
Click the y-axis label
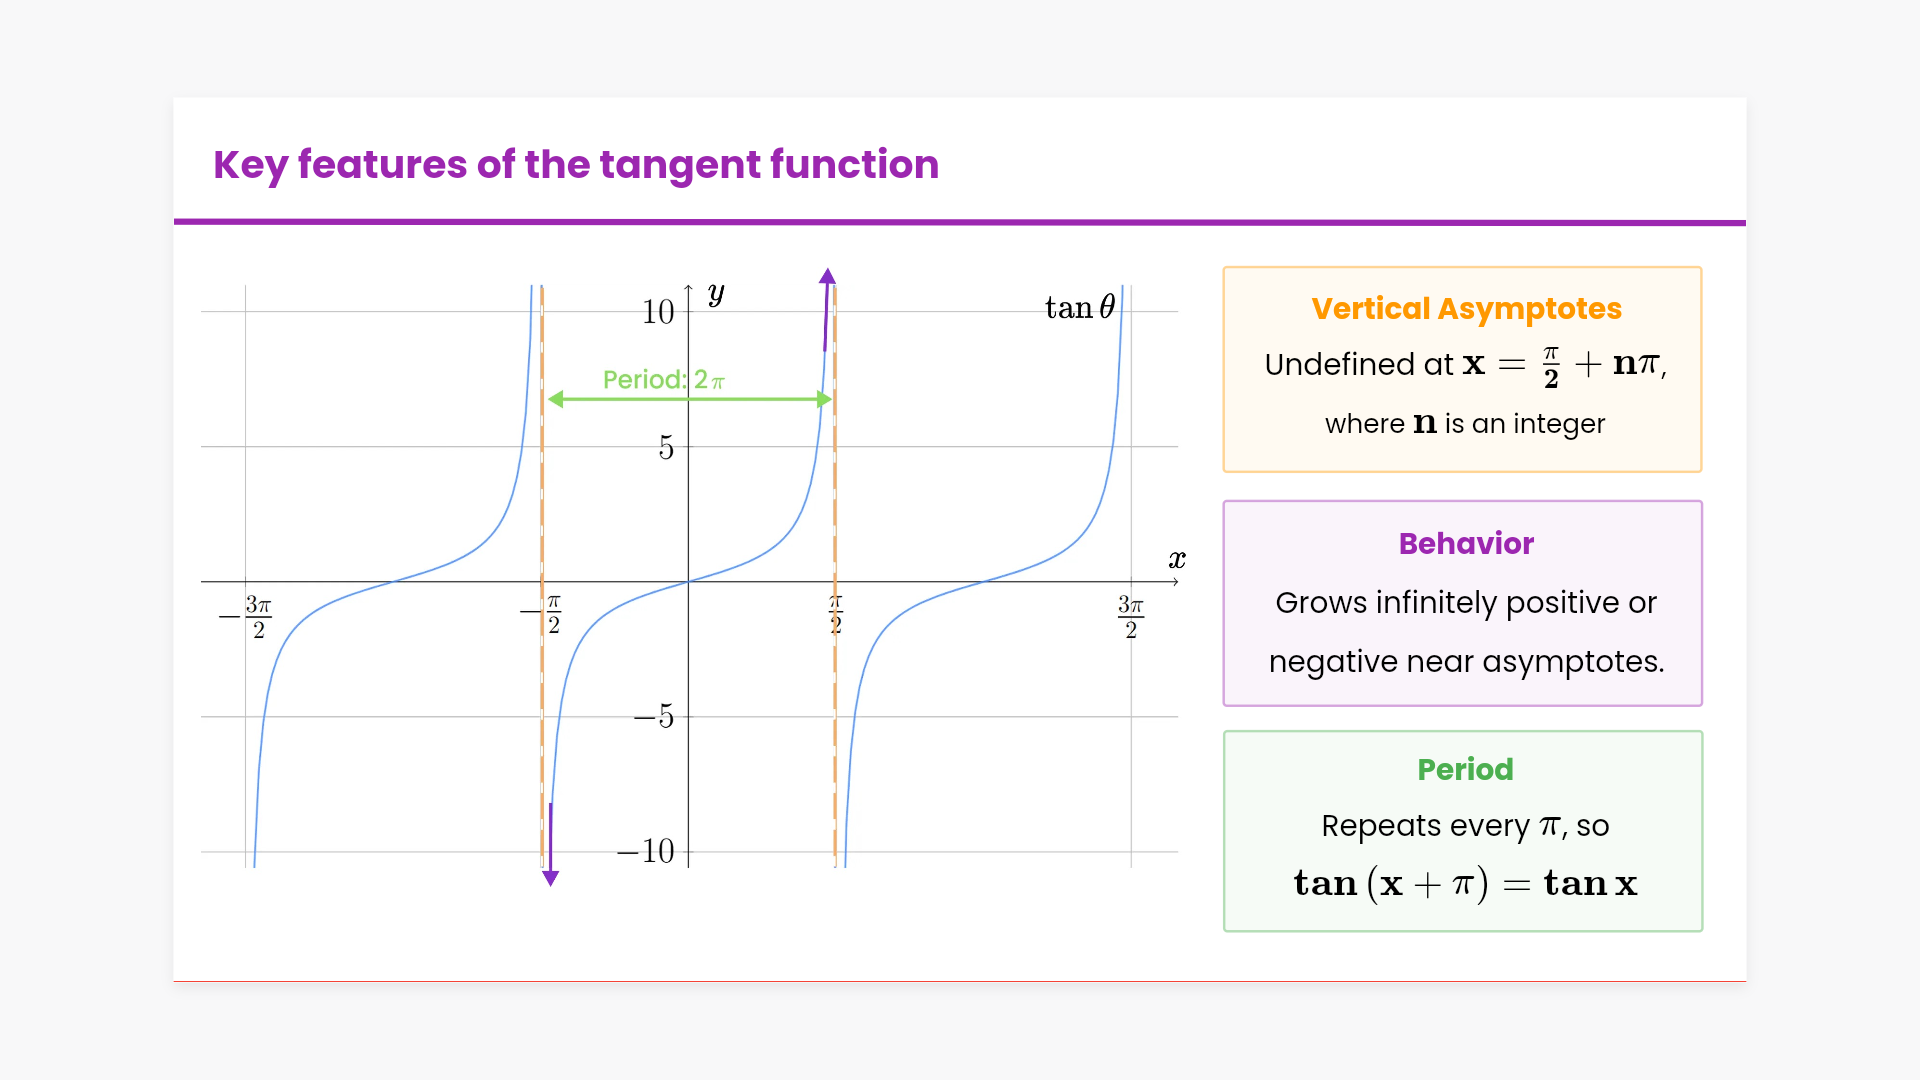tap(716, 294)
